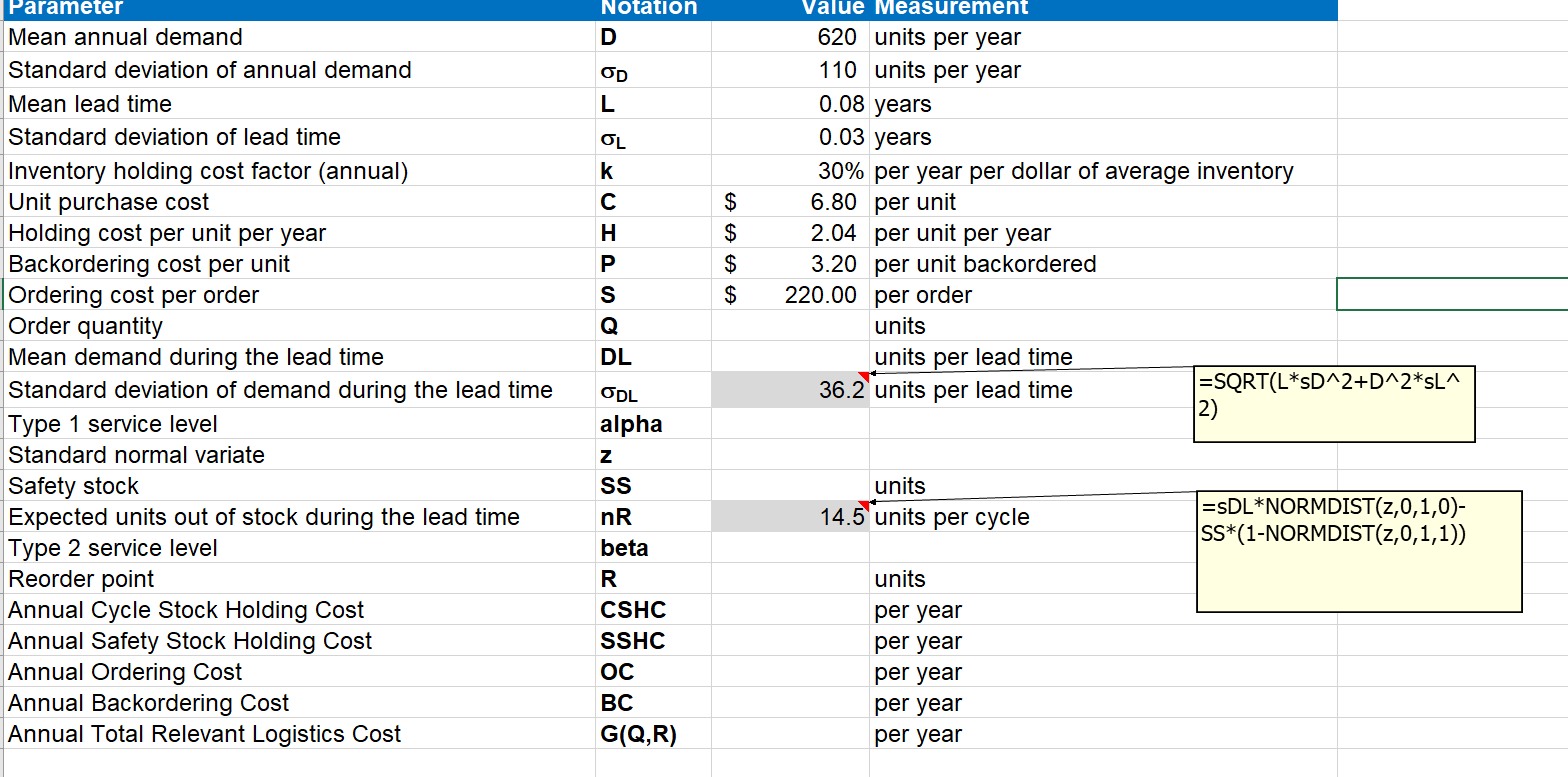Click the 'Unit purchase cost' label
This screenshot has width=1568, height=777.
[109, 202]
